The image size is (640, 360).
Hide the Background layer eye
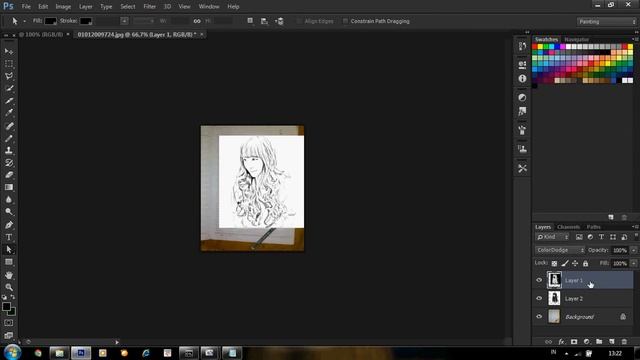pos(539,316)
